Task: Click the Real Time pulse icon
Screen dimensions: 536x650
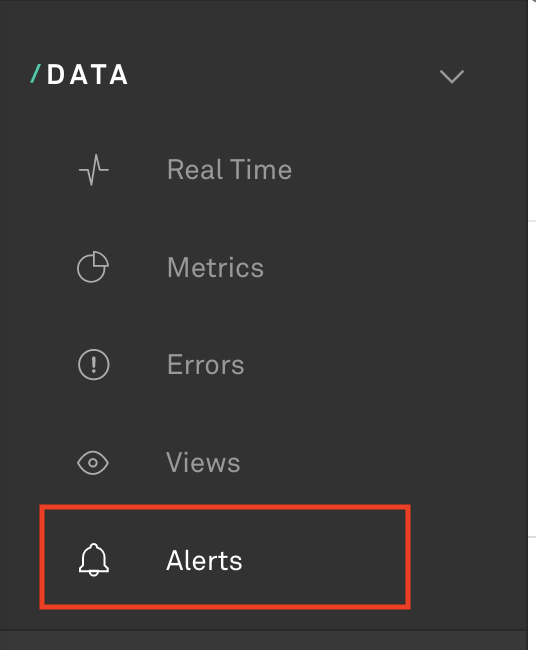Action: (x=94, y=170)
